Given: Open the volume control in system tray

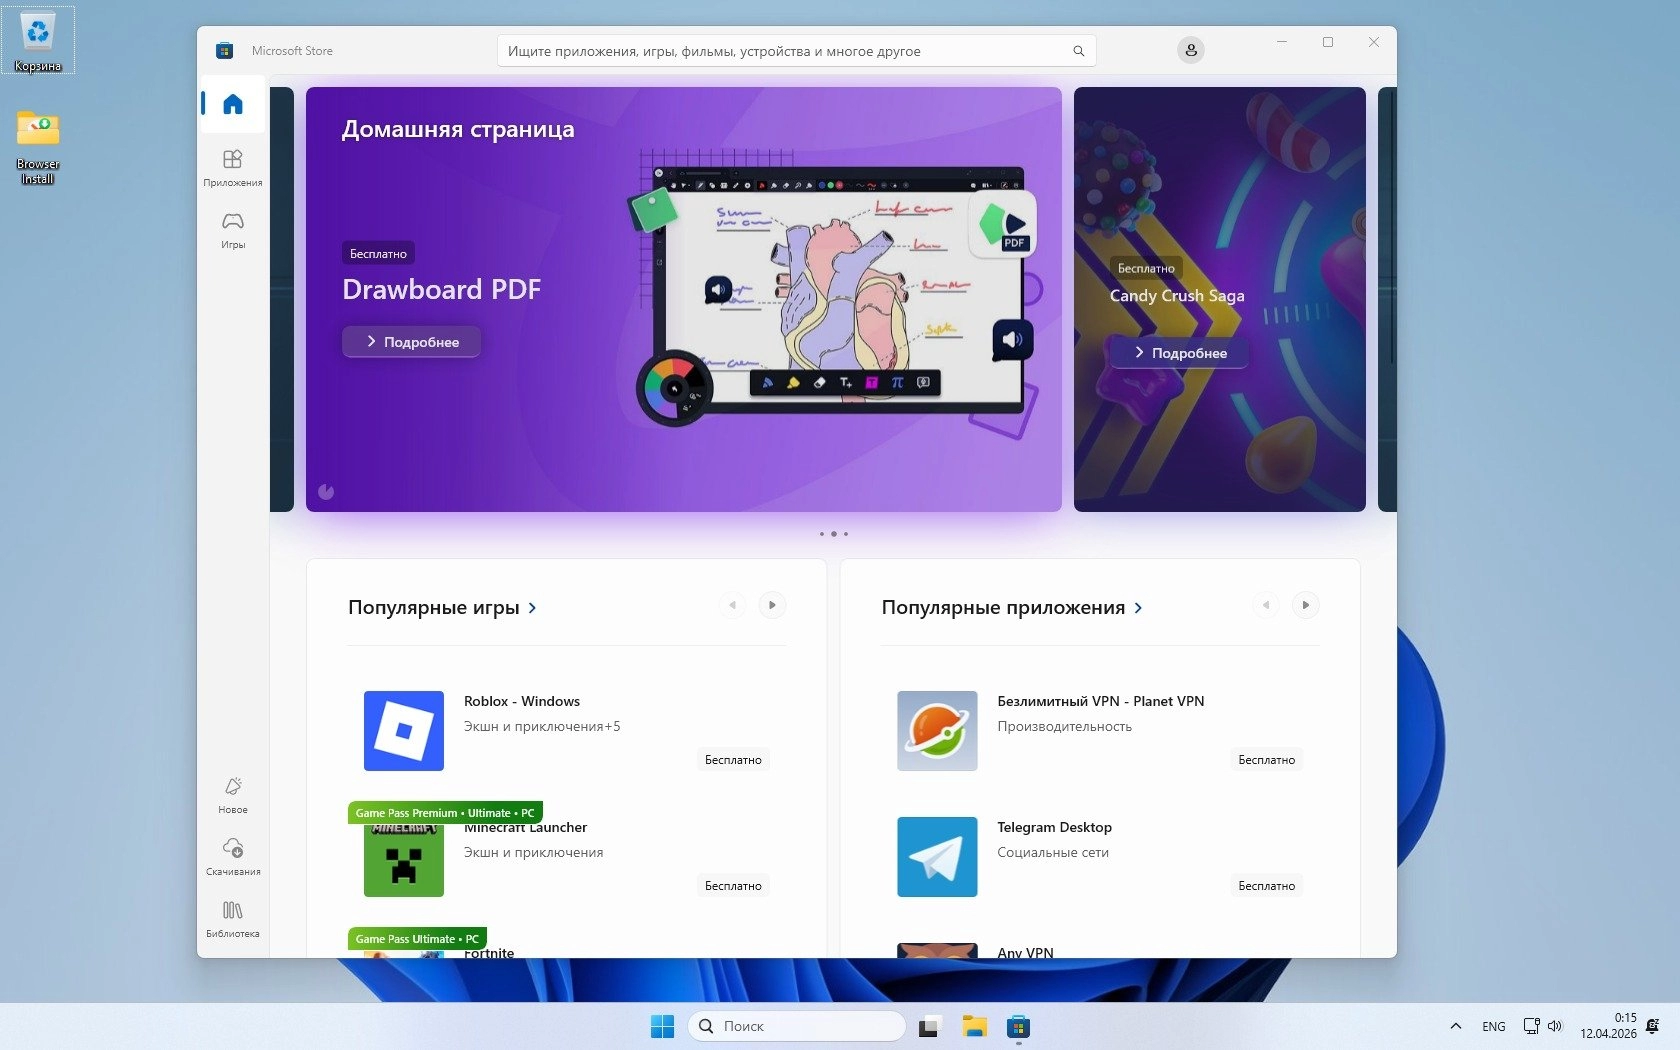Looking at the screenshot, I should 1555,1026.
